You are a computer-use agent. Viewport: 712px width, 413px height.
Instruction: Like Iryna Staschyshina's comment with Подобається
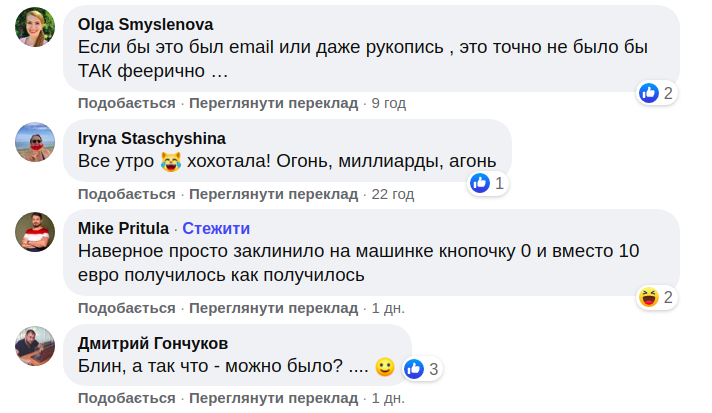pyautogui.click(x=126, y=193)
